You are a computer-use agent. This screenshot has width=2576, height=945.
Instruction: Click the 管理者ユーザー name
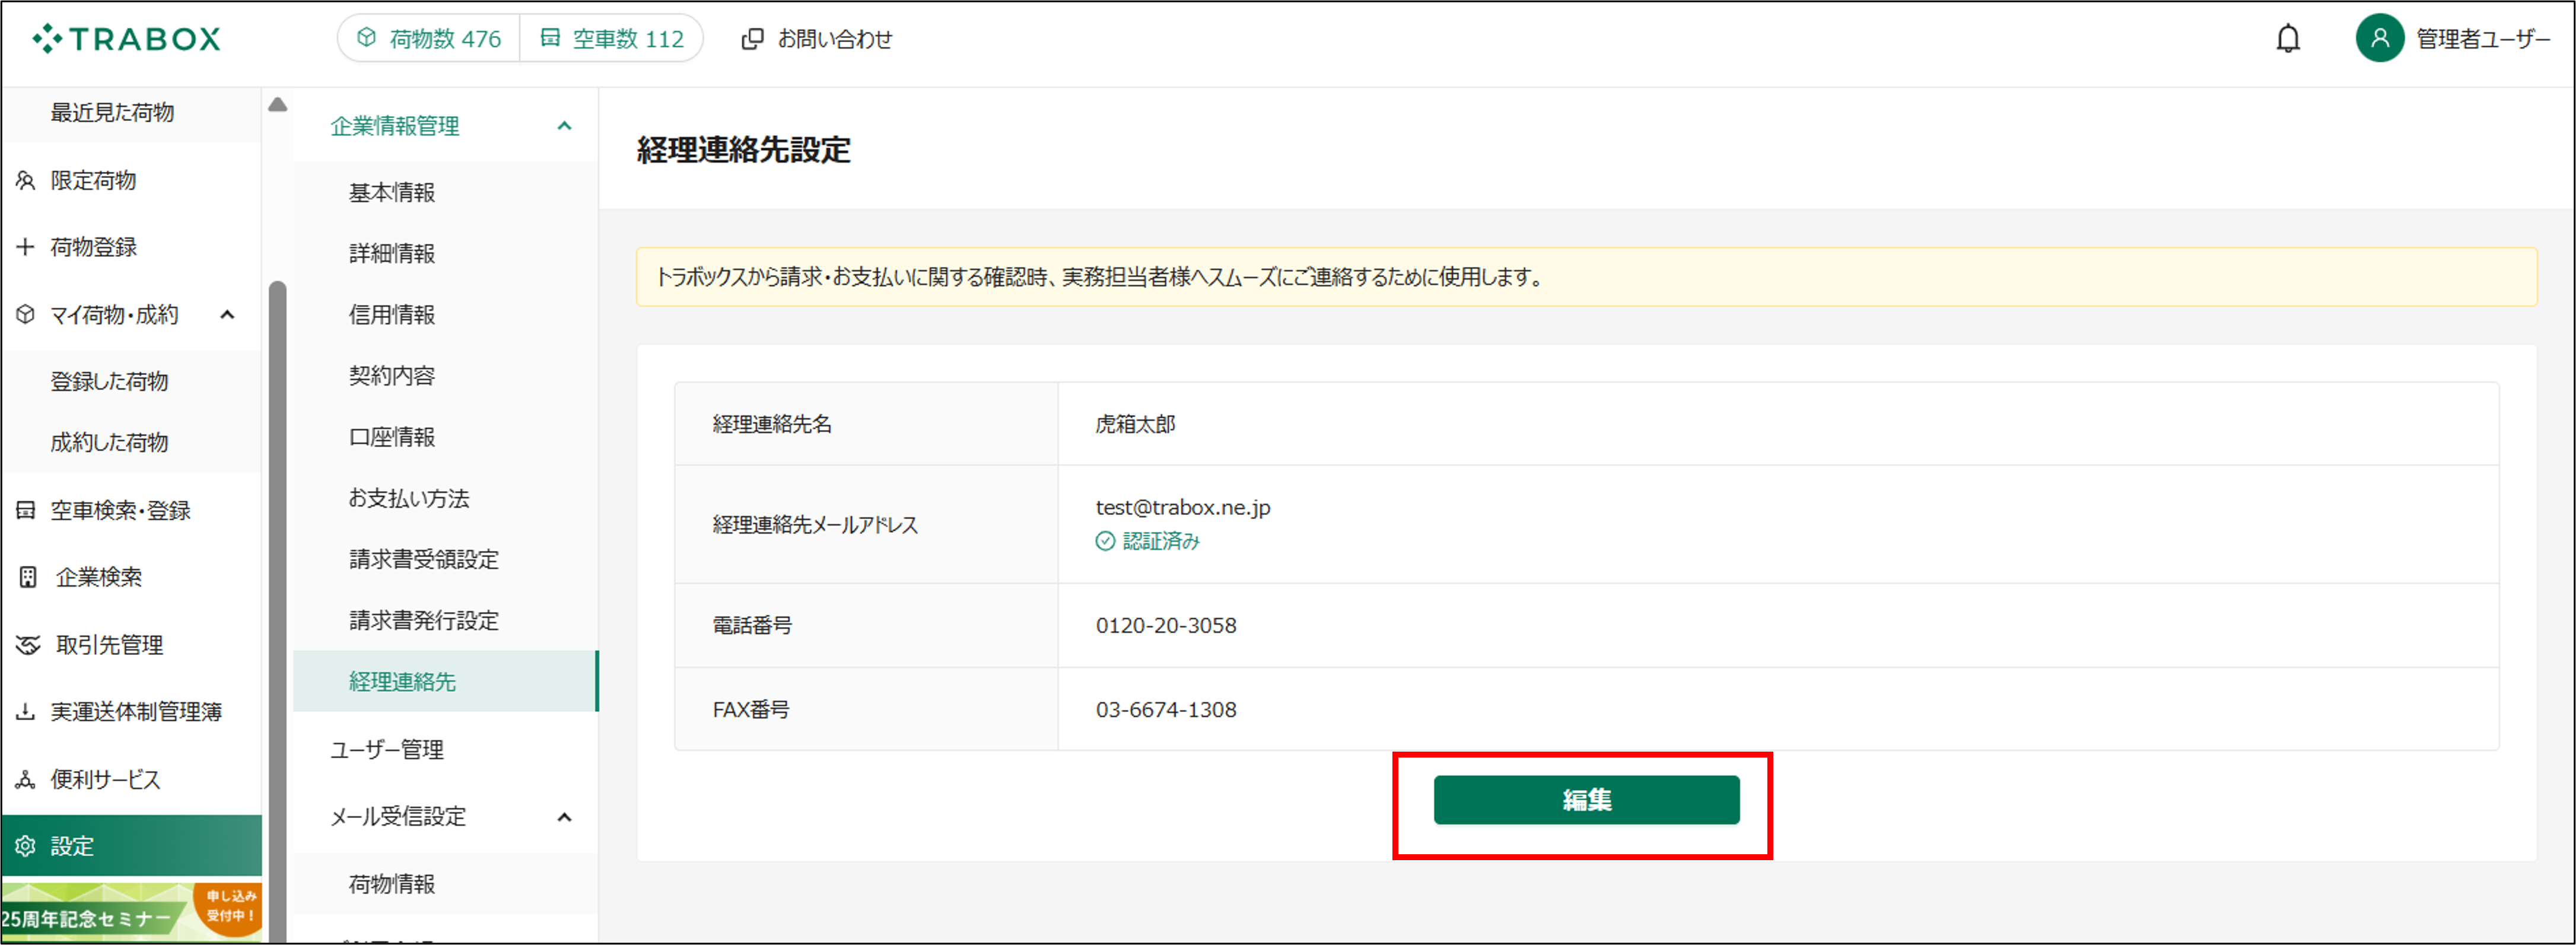click(x=2482, y=39)
